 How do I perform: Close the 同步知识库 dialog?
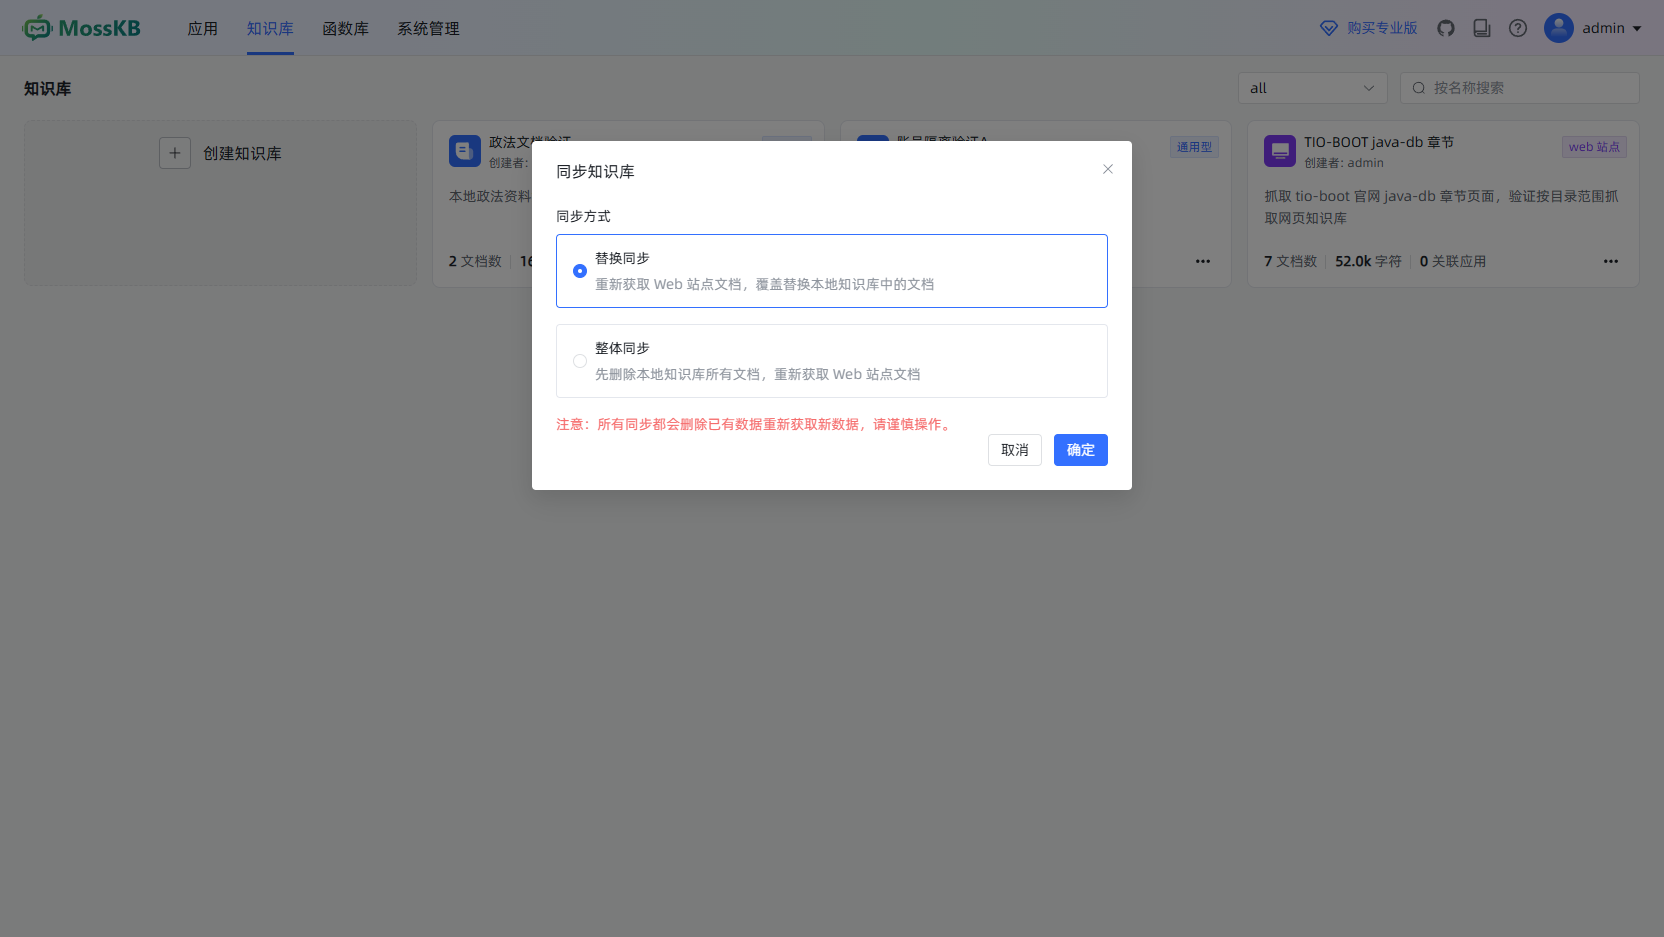coord(1108,169)
